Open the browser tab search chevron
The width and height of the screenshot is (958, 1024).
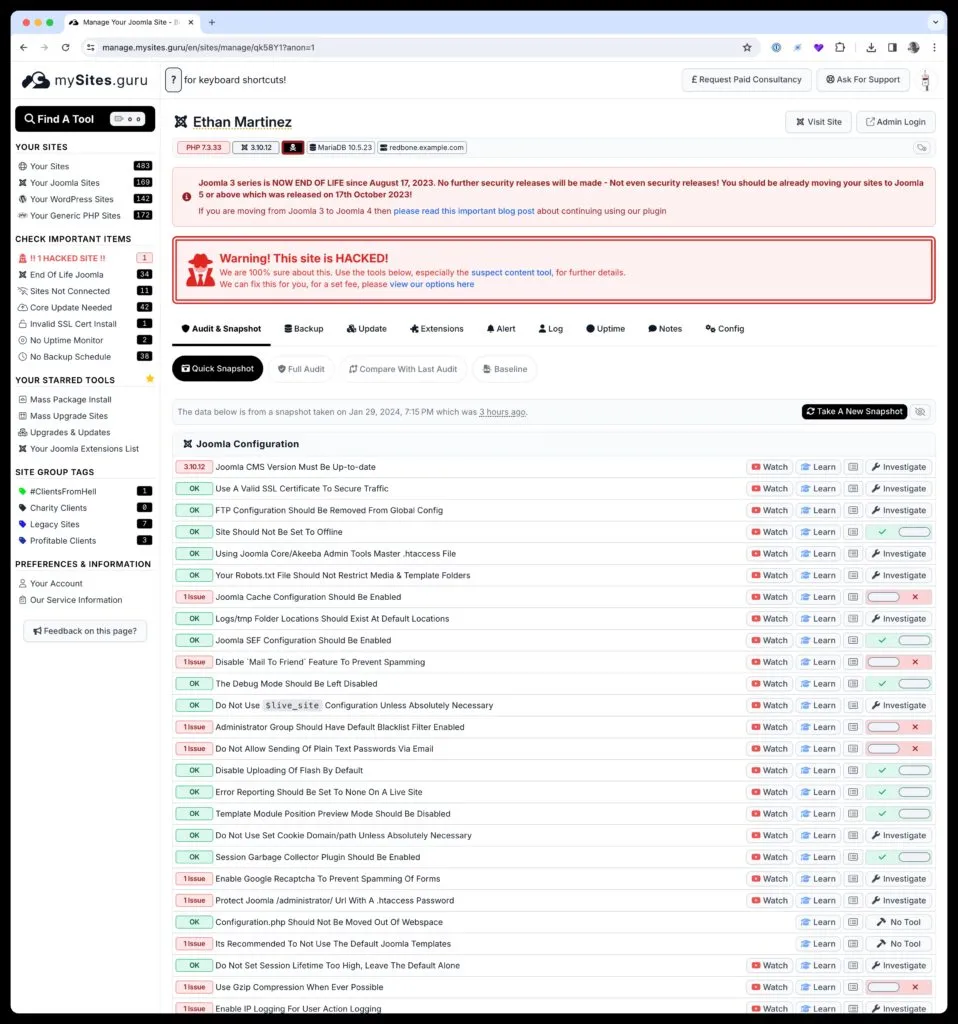click(936, 22)
